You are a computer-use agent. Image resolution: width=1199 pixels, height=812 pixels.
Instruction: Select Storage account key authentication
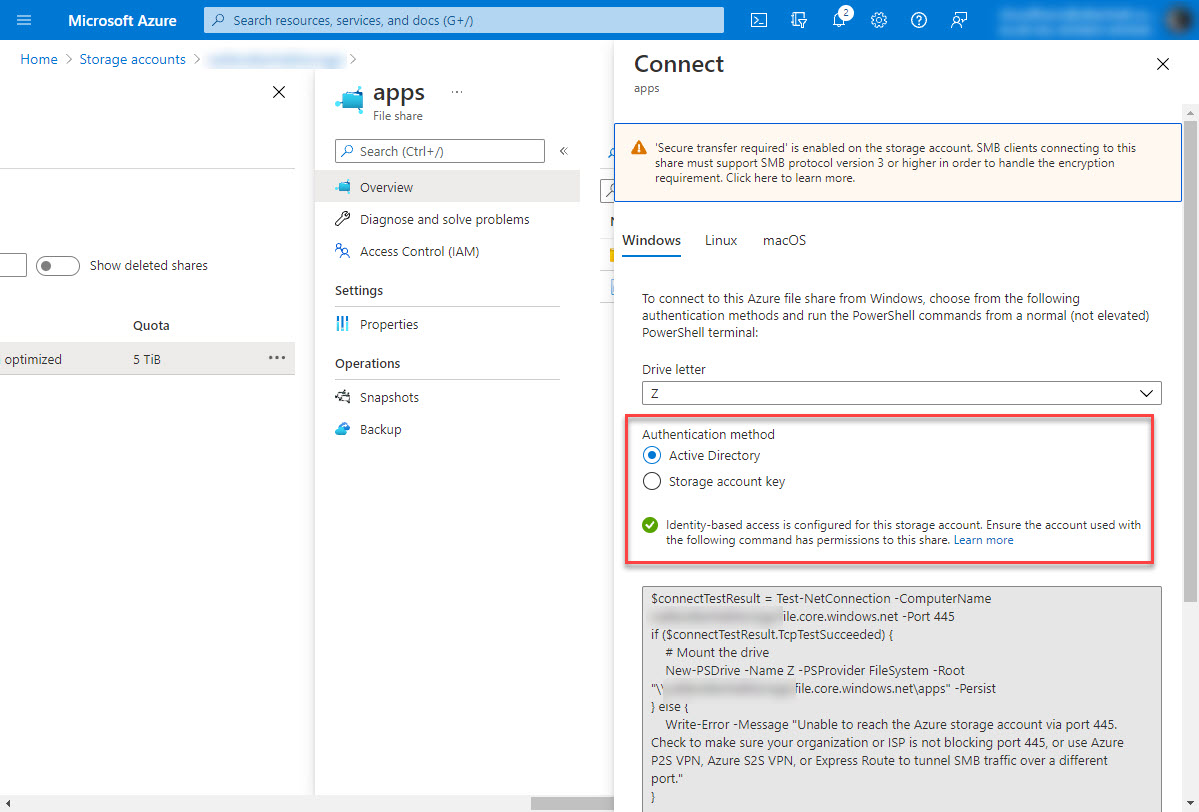[x=651, y=482]
